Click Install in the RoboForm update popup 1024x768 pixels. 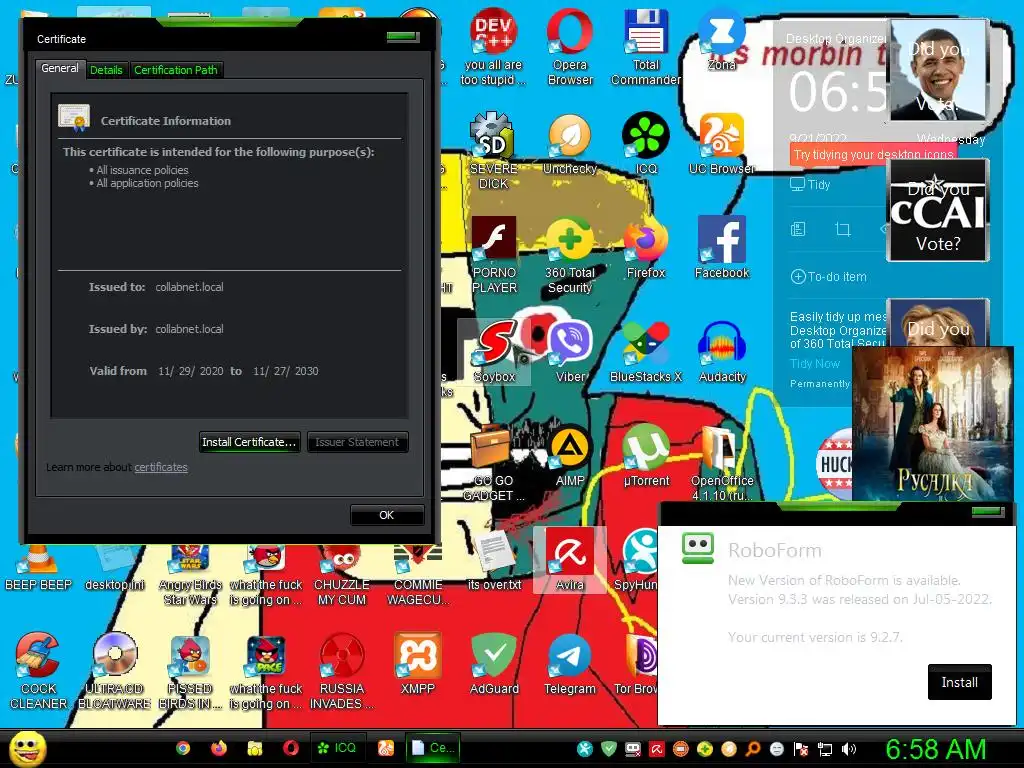click(x=959, y=682)
